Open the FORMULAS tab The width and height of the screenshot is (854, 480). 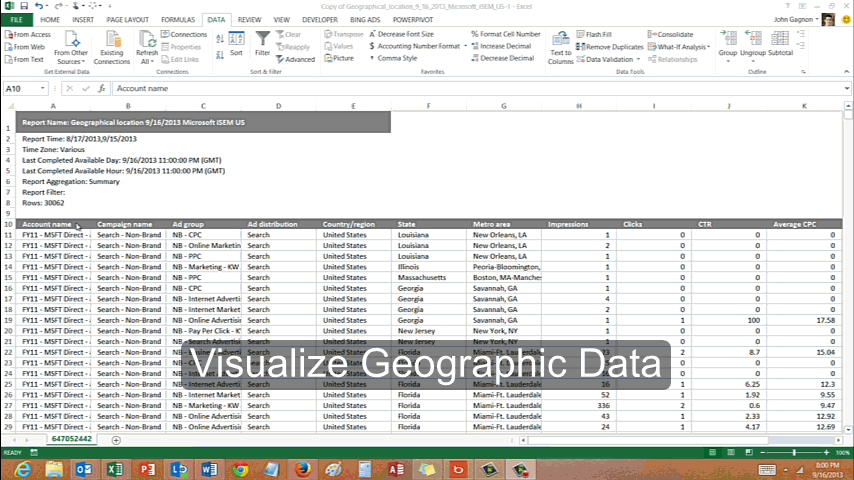click(178, 20)
